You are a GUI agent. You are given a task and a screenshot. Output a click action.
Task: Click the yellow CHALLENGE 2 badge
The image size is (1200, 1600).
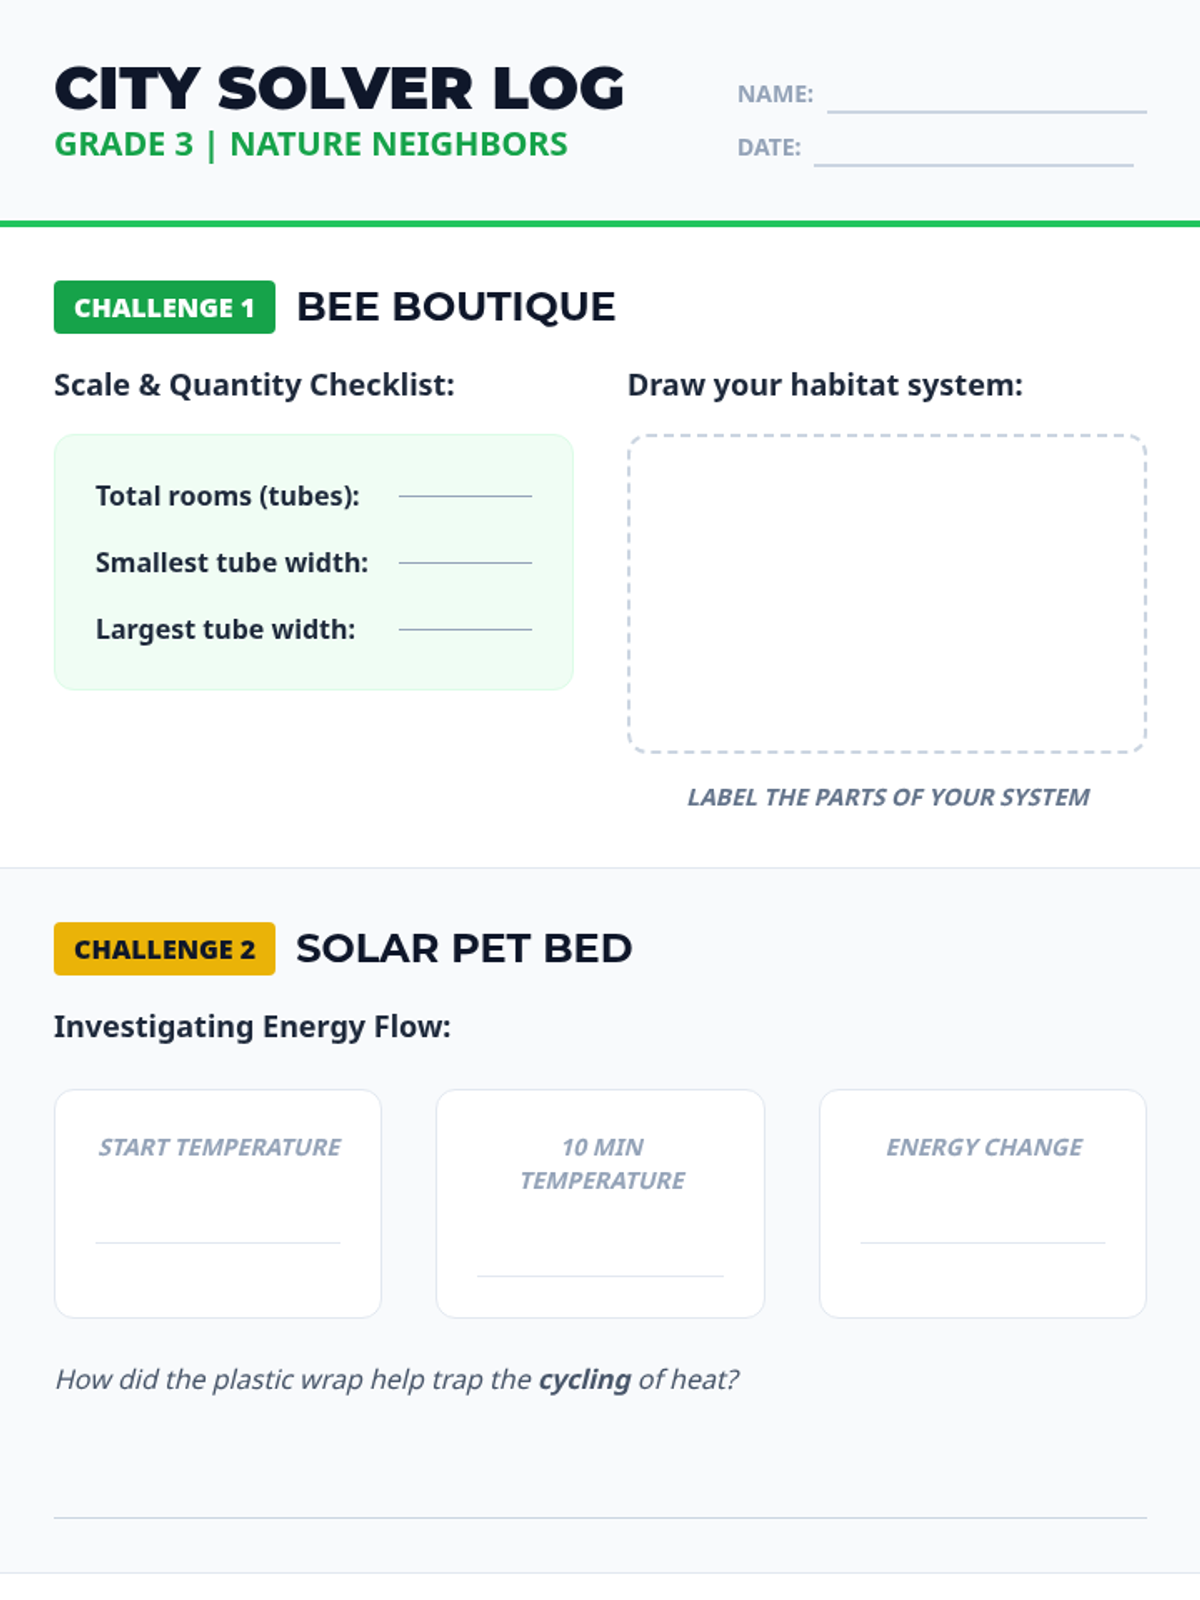click(x=164, y=949)
